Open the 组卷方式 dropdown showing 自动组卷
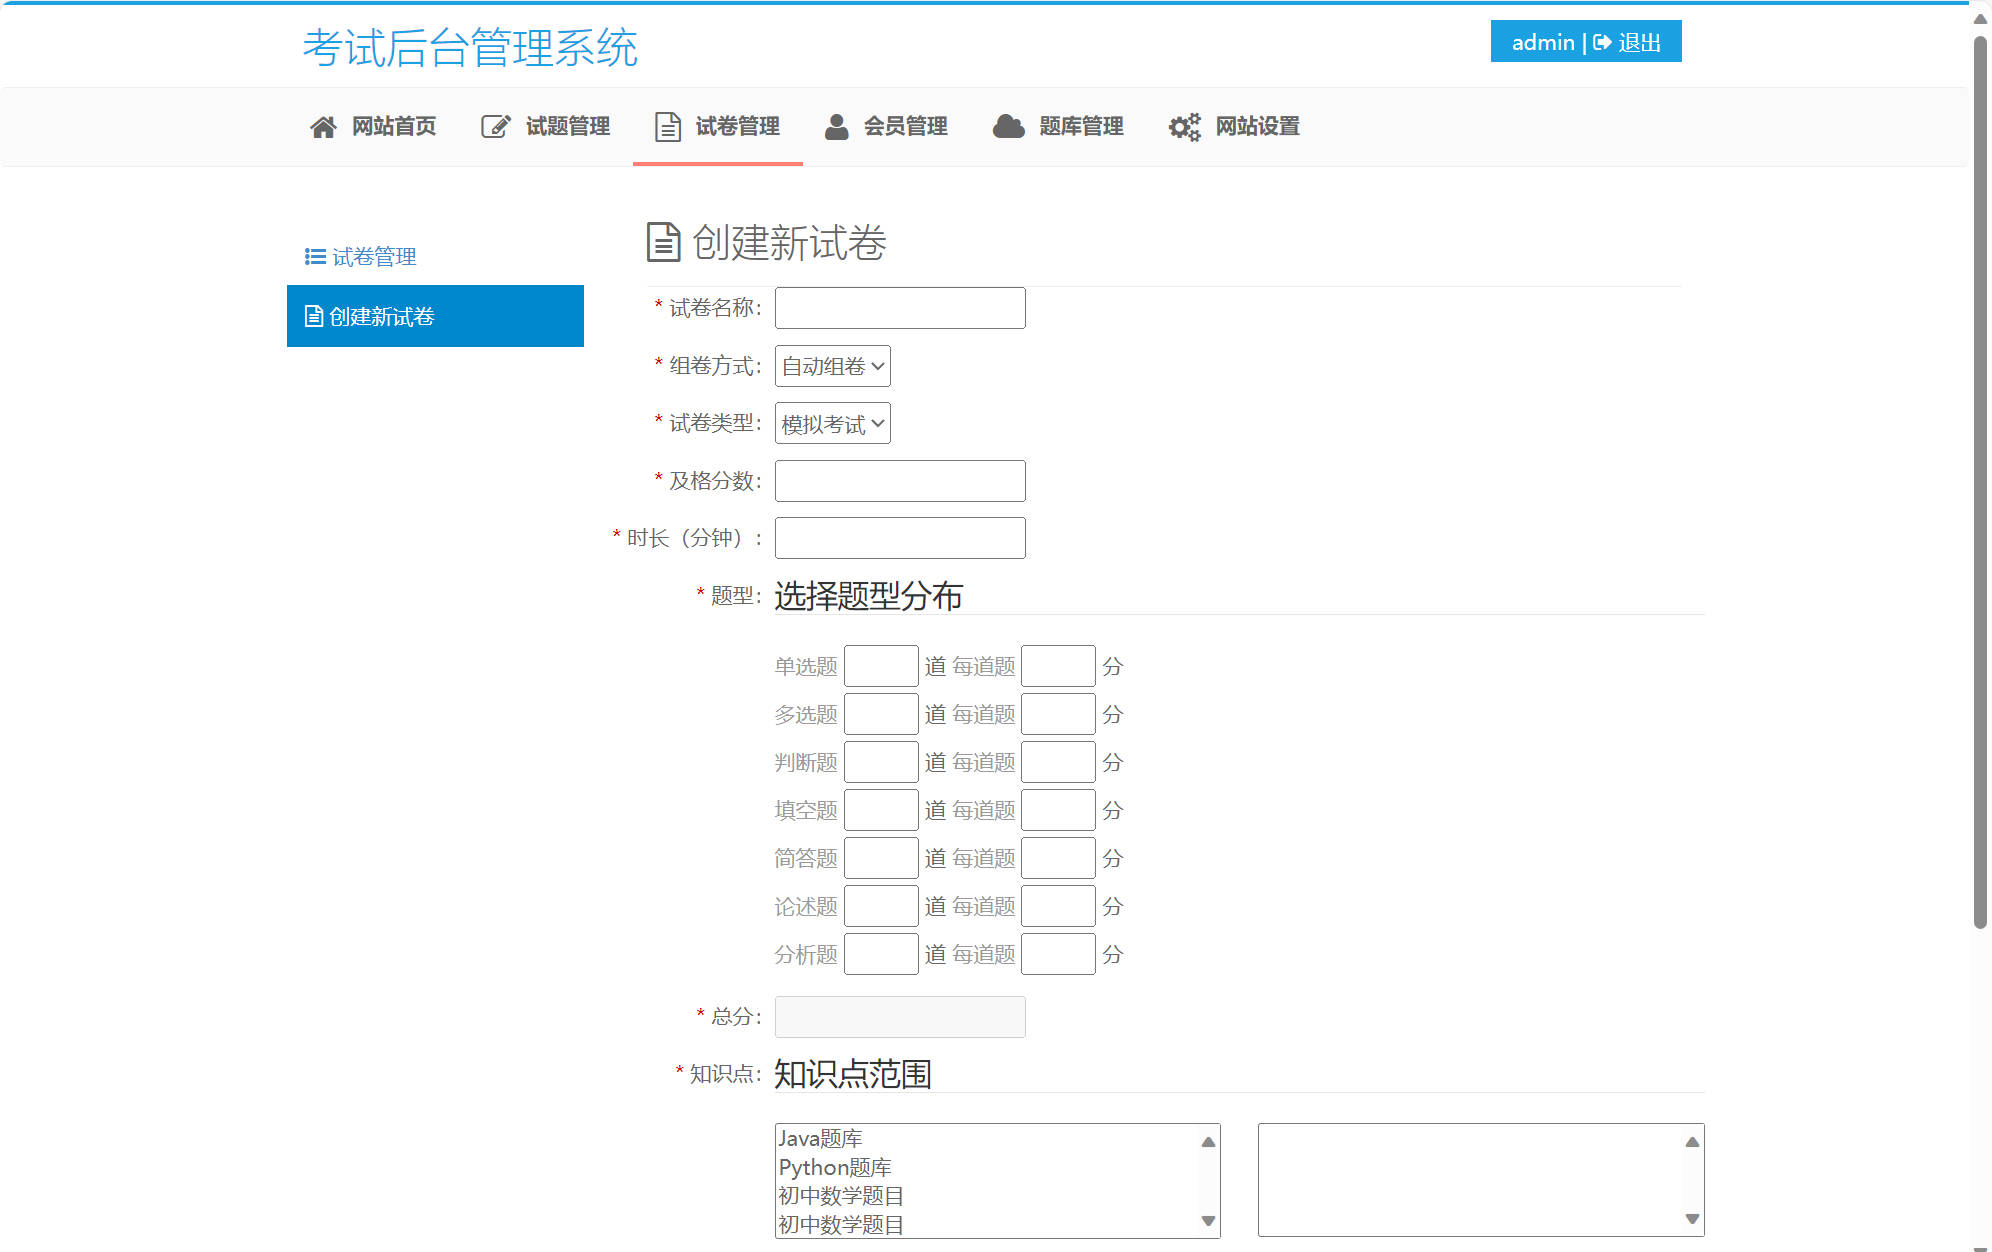The image size is (1992, 1252). 831,366
